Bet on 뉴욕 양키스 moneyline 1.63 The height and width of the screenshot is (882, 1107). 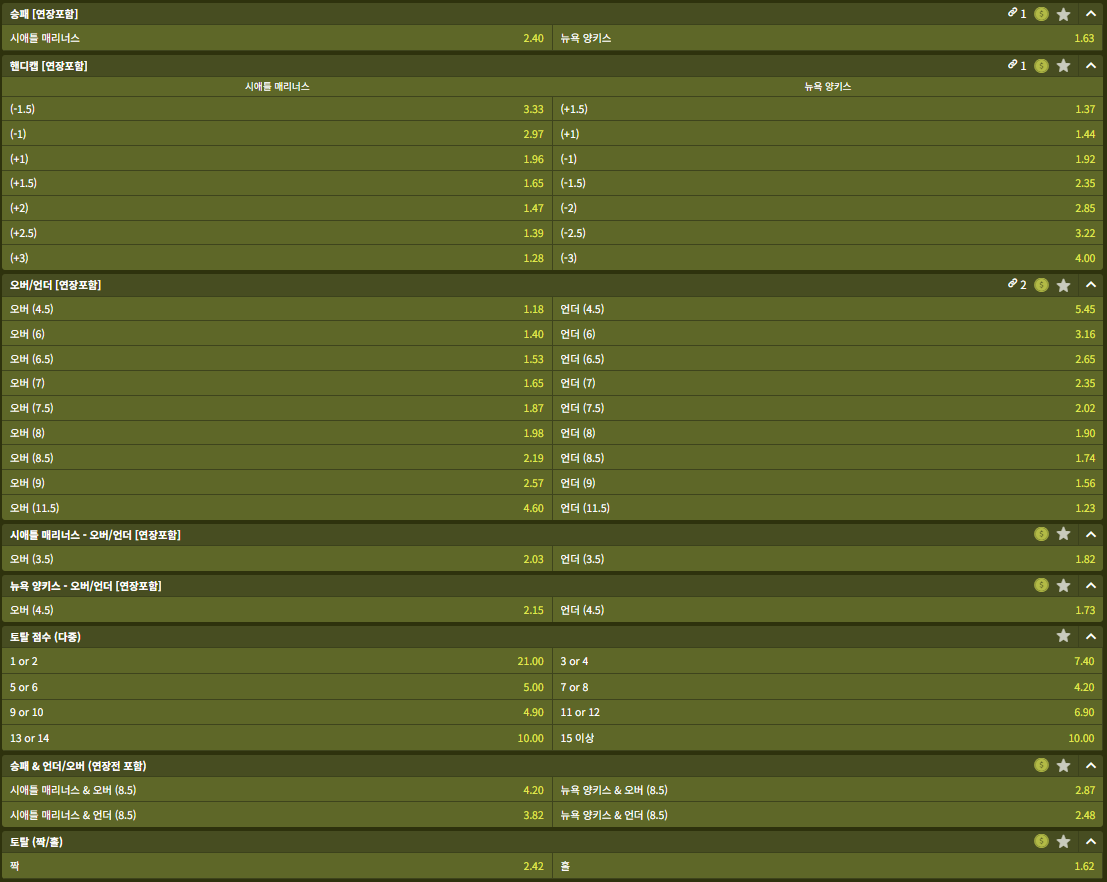coord(828,38)
